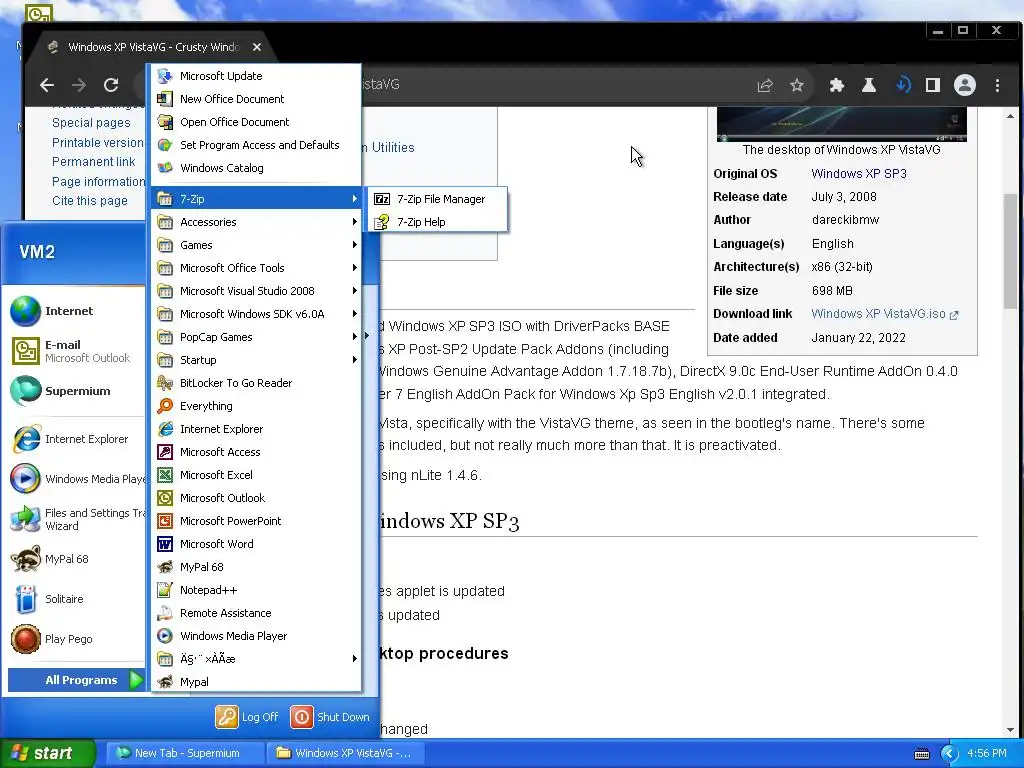Open Files and Settings Transfer Wizard
1024x768 pixels.
76,519
